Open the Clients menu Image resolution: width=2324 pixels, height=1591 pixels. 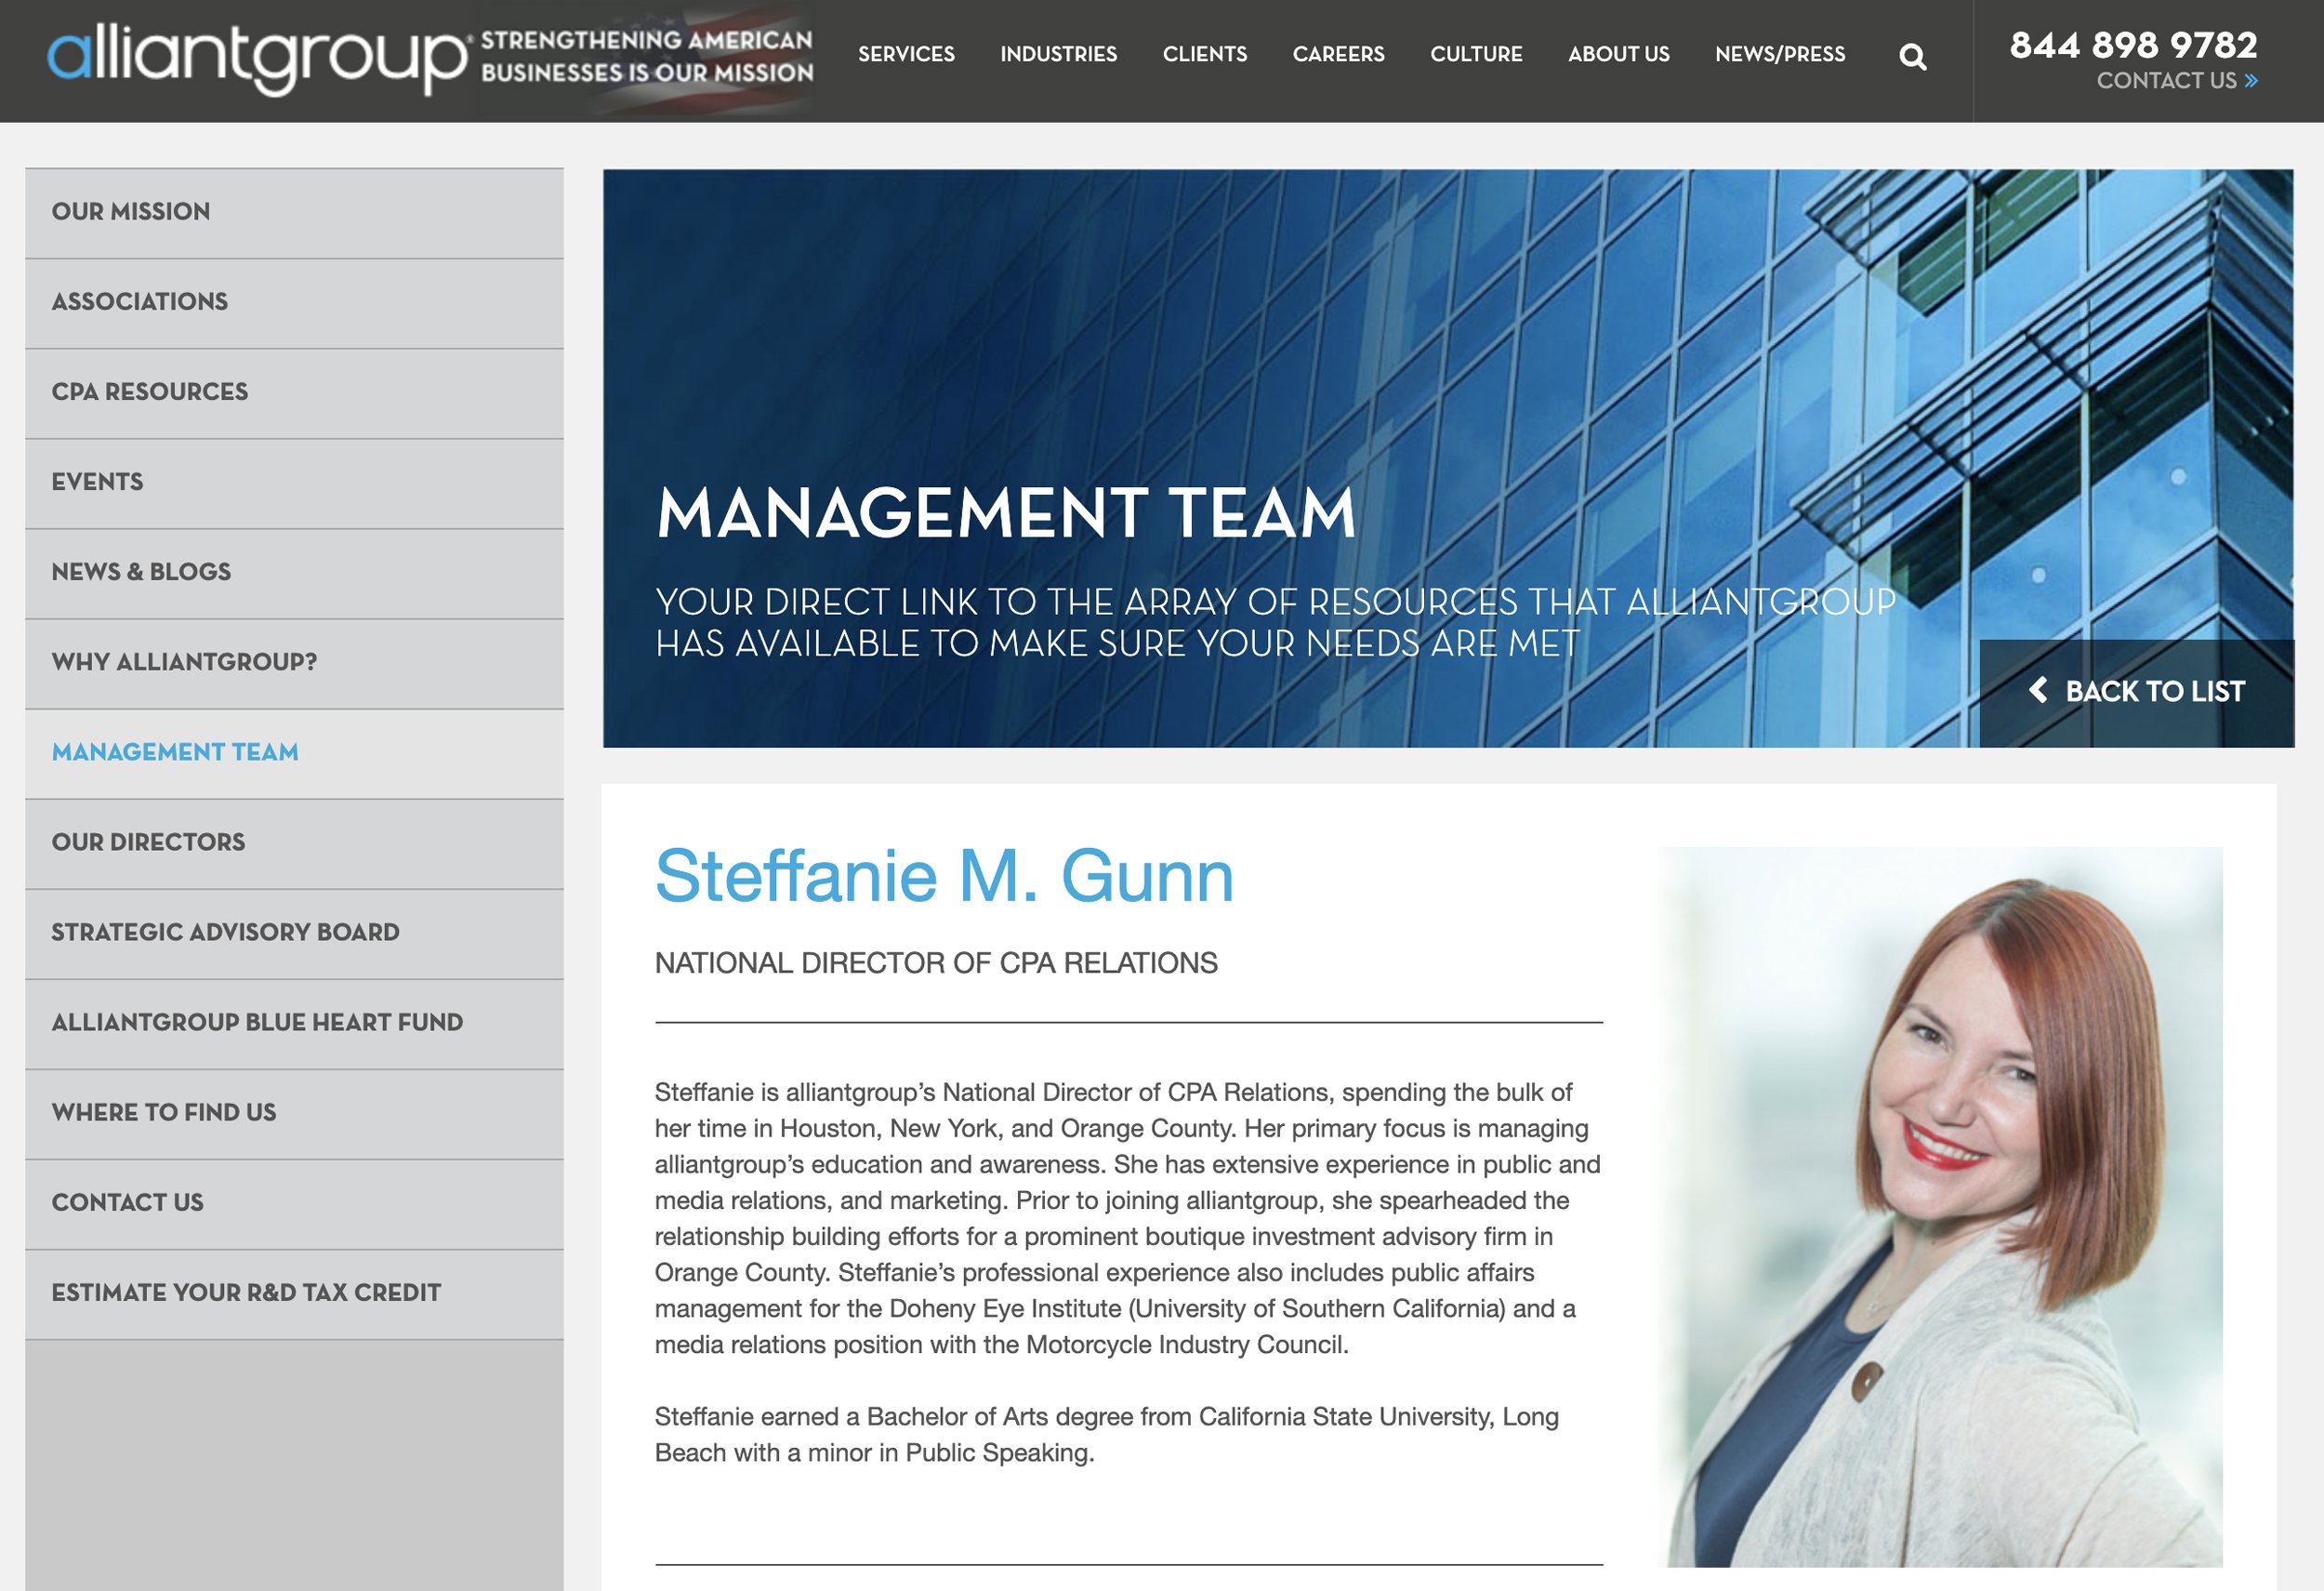1204,54
